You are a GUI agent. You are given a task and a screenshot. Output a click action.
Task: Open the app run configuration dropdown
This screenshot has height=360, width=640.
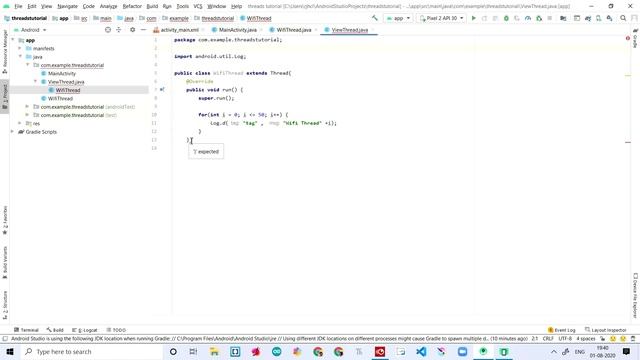point(398,18)
